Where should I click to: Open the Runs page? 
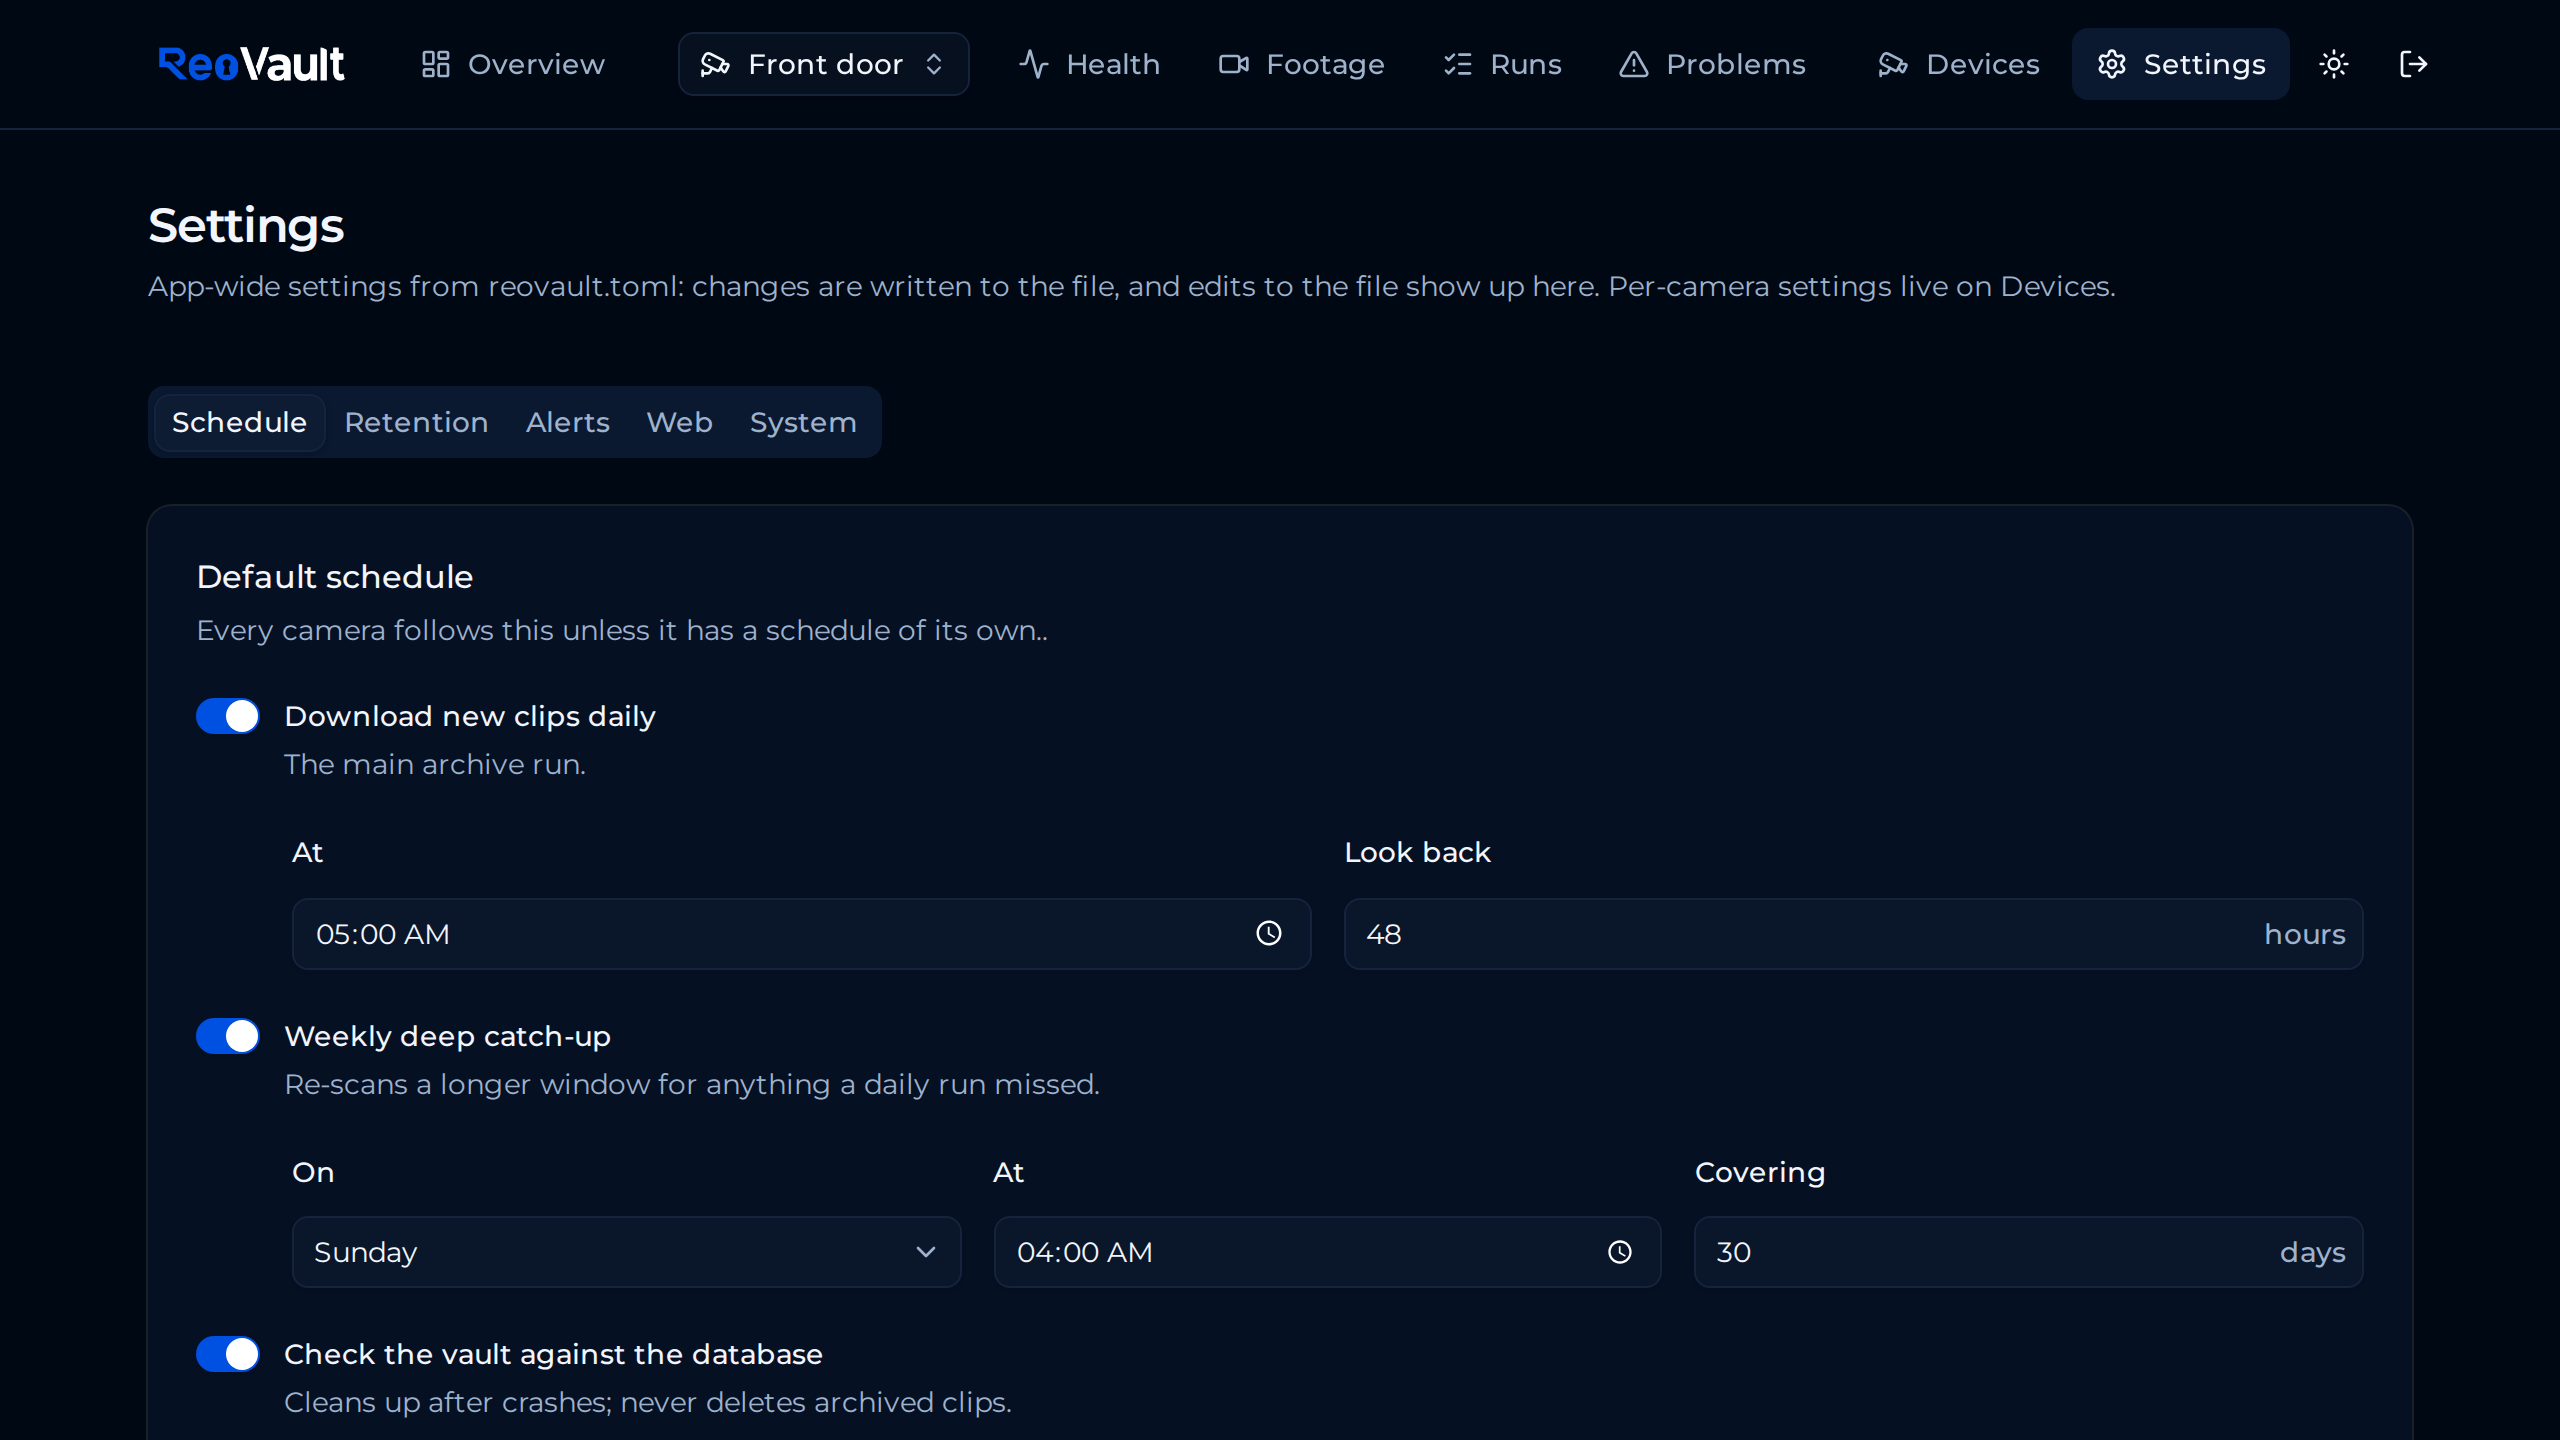click(1502, 64)
